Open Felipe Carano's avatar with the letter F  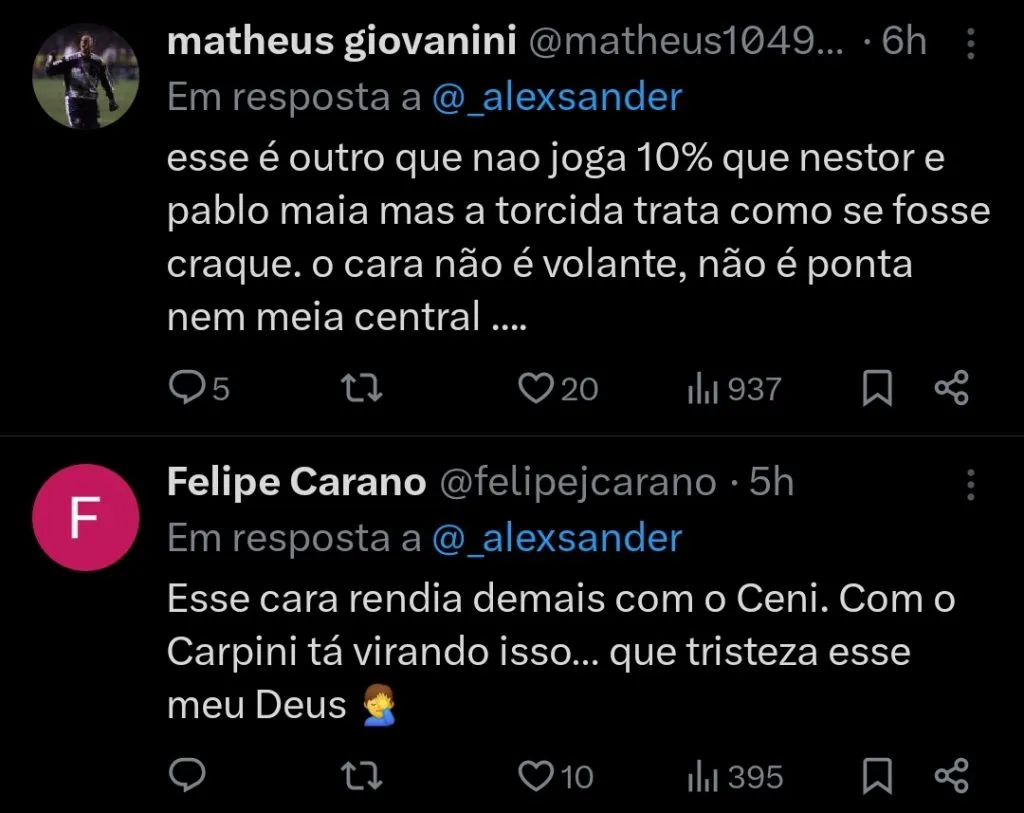(x=85, y=517)
